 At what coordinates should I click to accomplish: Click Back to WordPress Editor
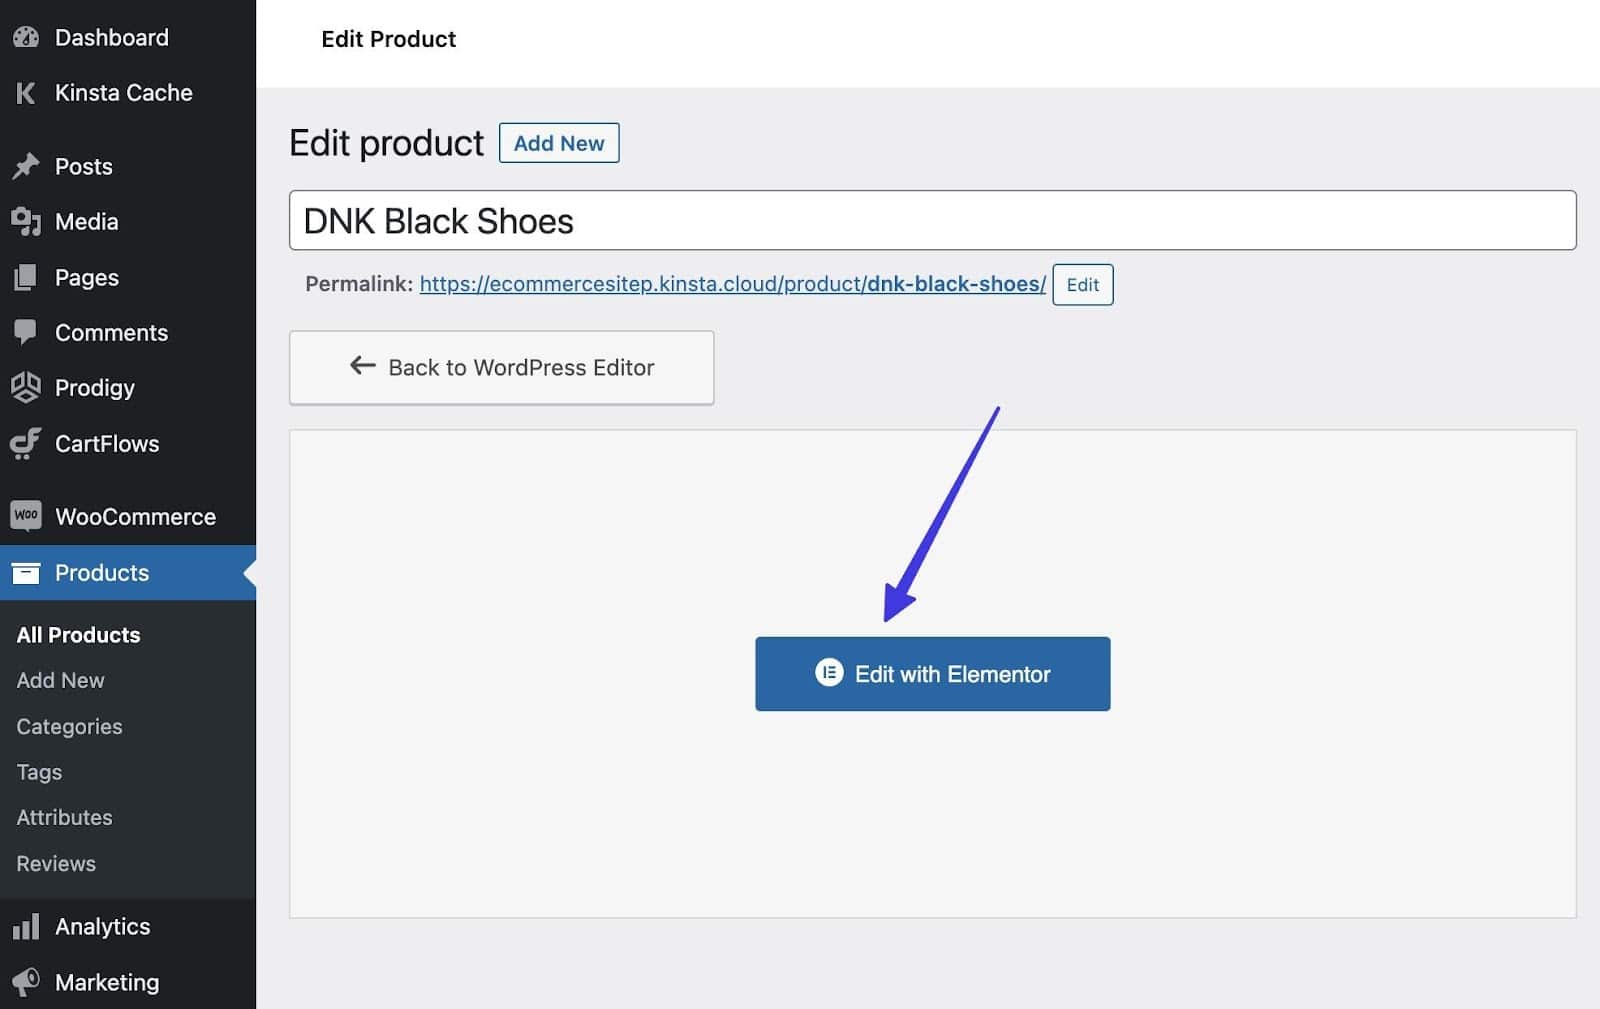tap(501, 367)
